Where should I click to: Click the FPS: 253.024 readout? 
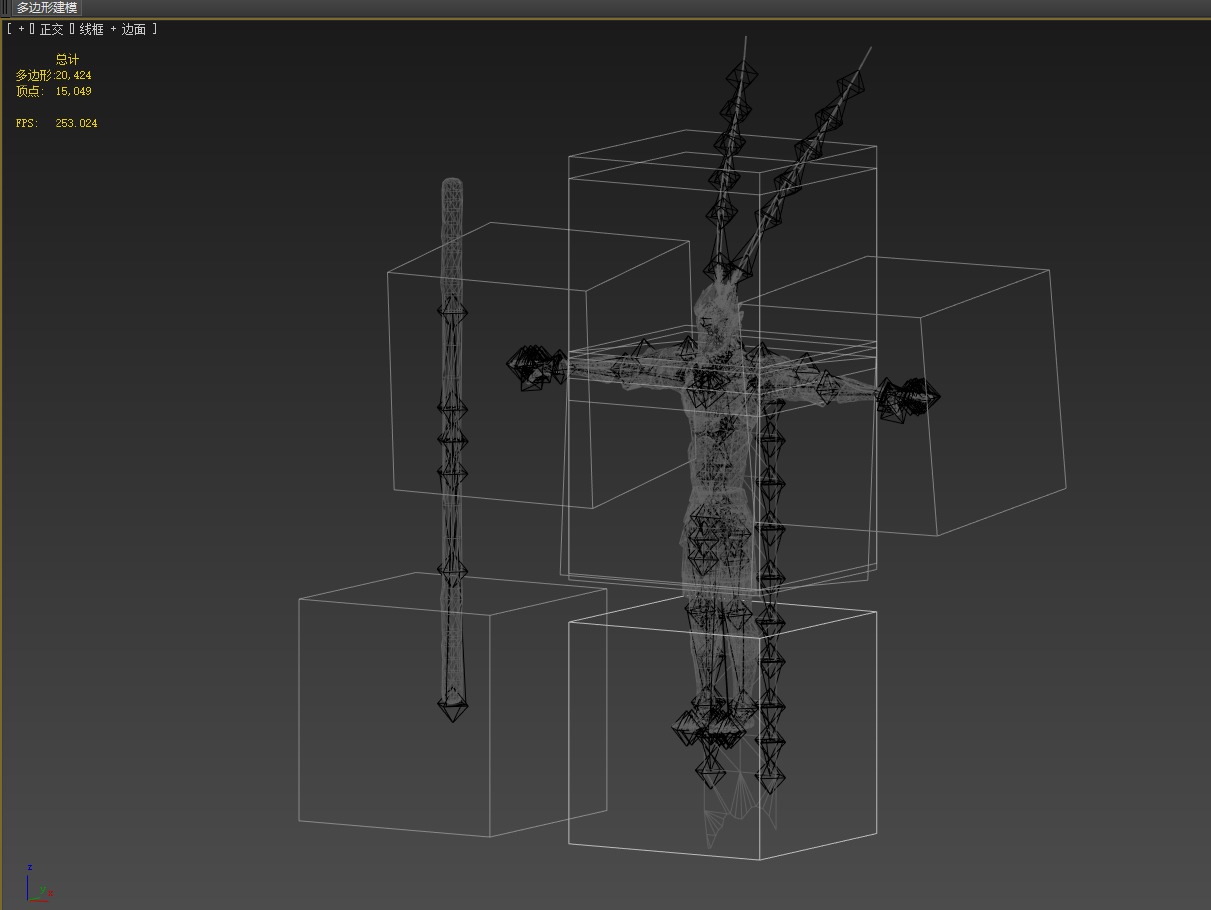57,123
